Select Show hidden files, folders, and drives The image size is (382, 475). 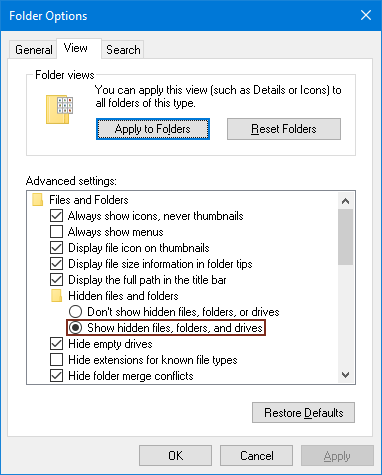pyautogui.click(x=75, y=328)
